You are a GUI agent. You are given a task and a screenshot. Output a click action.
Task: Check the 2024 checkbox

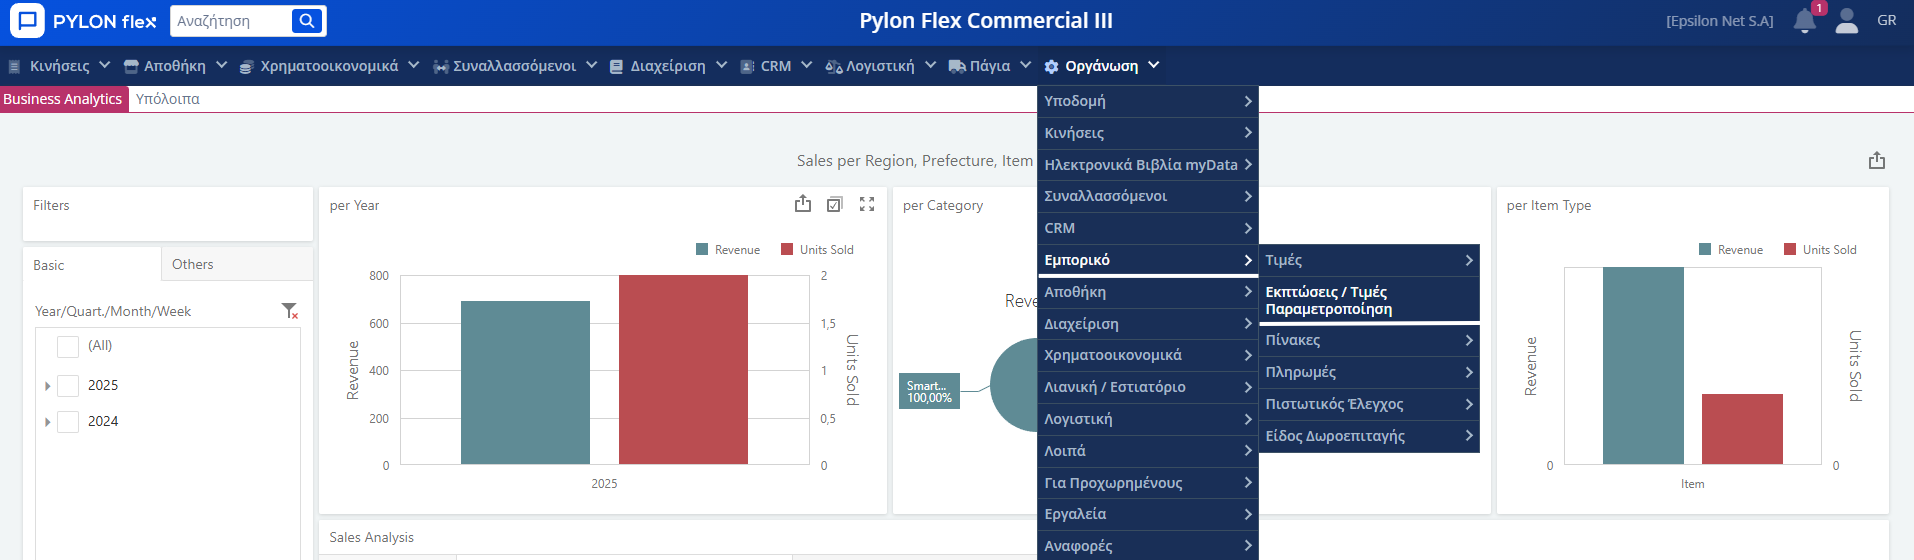tap(68, 422)
